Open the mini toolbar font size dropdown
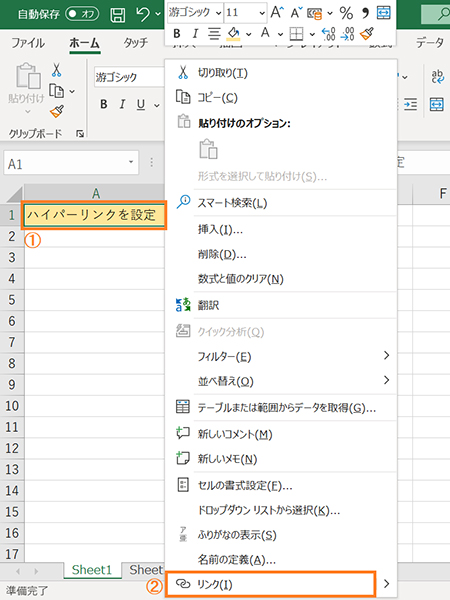This screenshot has width=450, height=600. pyautogui.click(x=262, y=13)
